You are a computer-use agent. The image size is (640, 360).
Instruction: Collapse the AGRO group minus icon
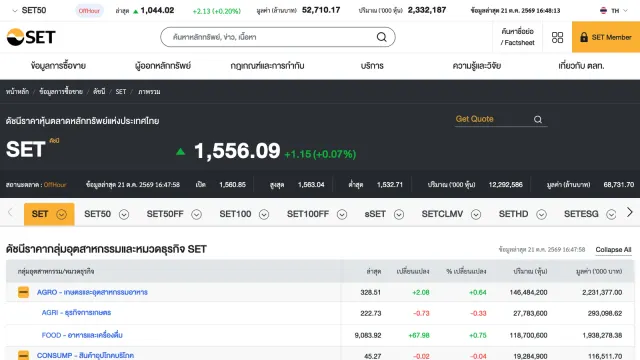coord(23,292)
